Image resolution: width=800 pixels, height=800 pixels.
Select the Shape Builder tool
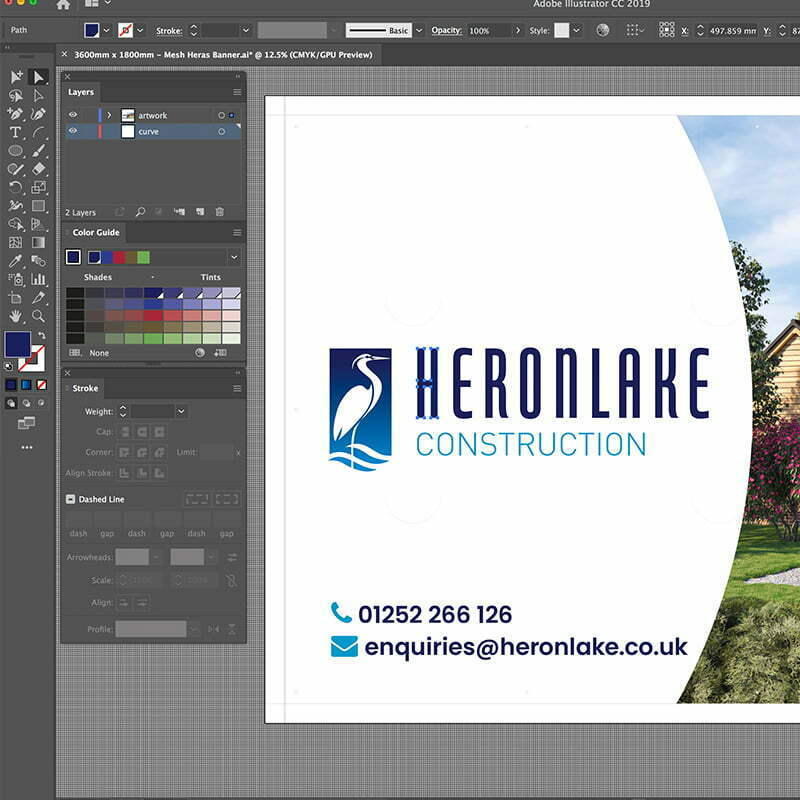click(x=15, y=224)
